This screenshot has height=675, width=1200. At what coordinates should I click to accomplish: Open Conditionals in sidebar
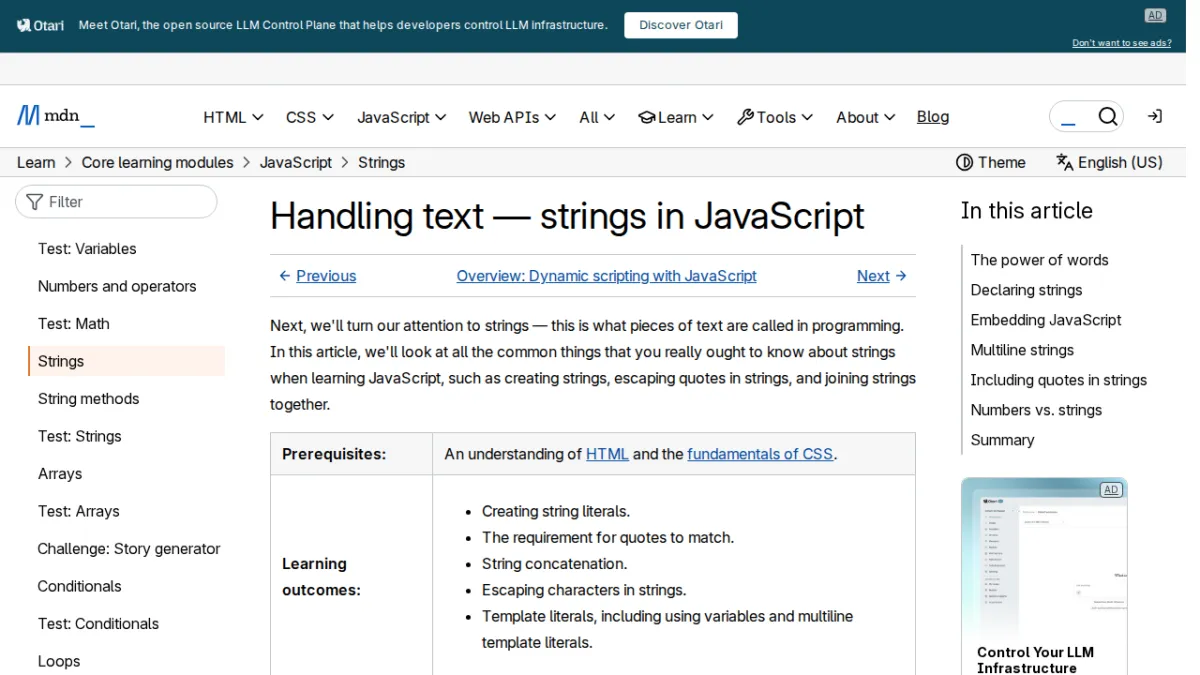pyautogui.click(x=80, y=586)
